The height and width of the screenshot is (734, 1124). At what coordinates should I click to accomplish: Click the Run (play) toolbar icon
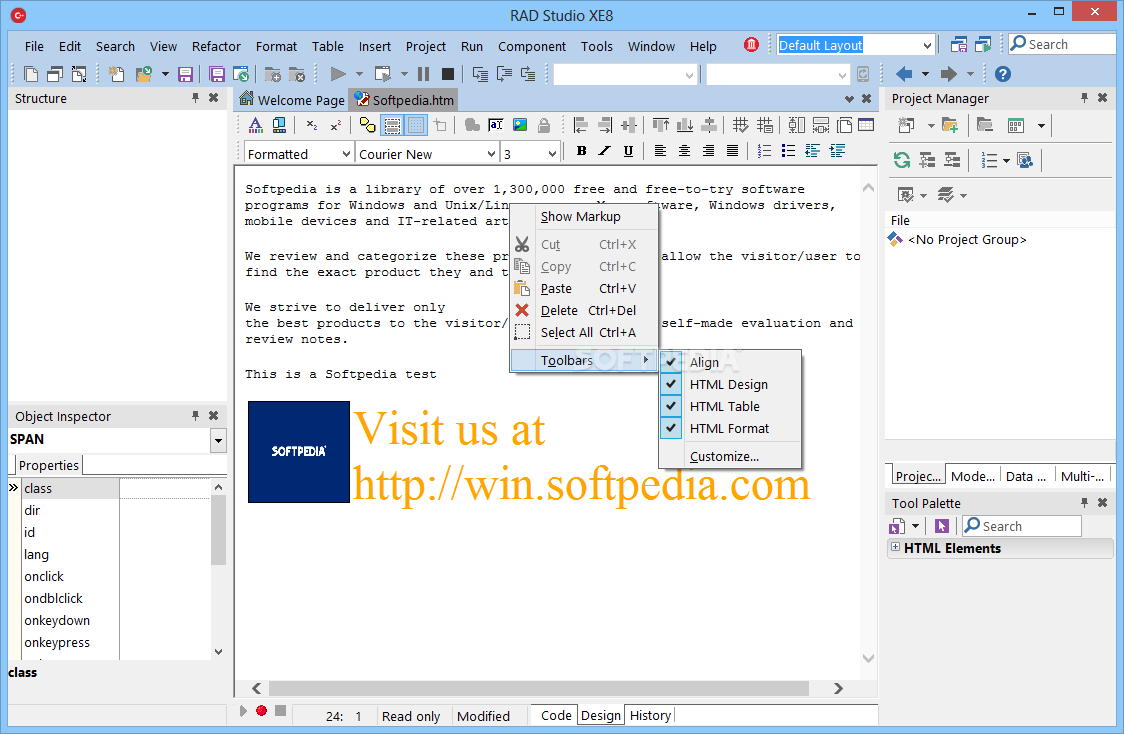point(338,74)
